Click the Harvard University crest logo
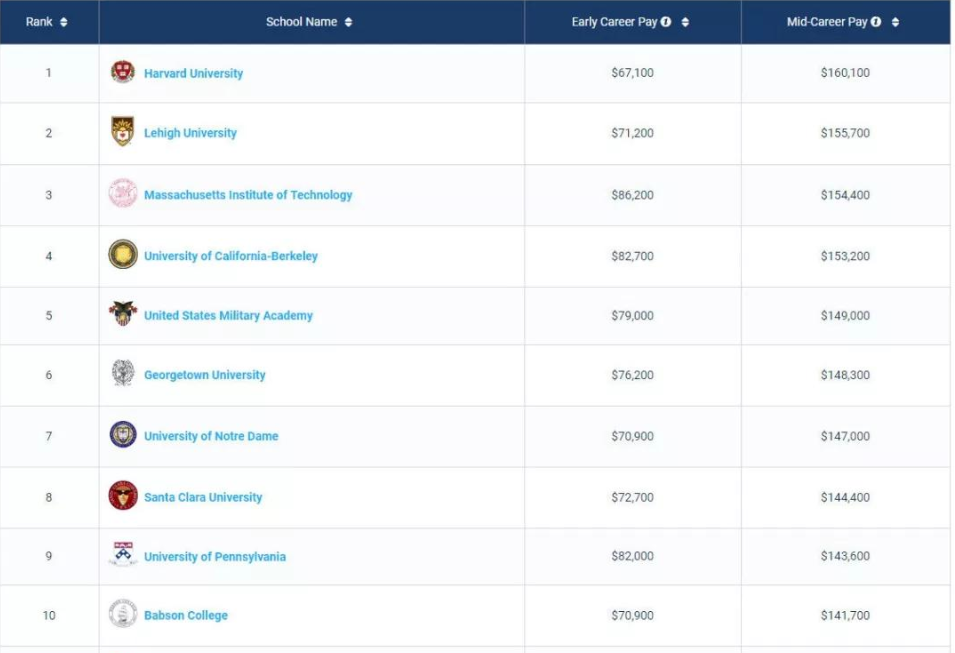 click(x=122, y=72)
